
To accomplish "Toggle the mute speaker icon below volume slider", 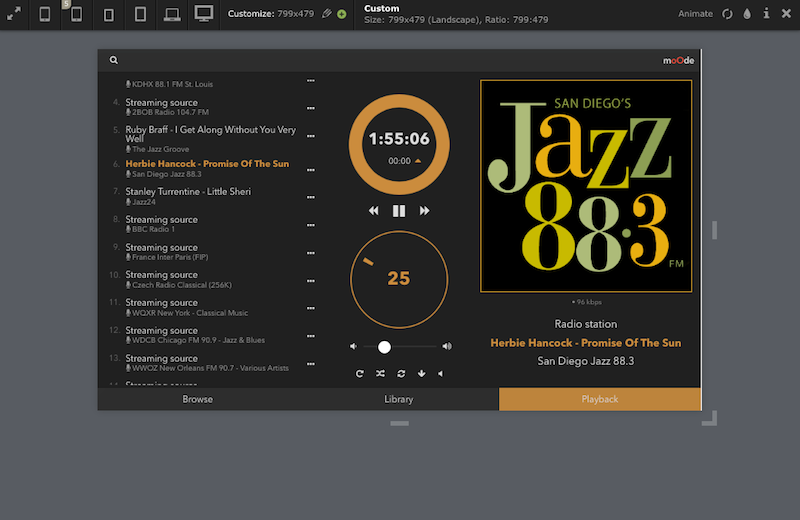I will [441, 374].
